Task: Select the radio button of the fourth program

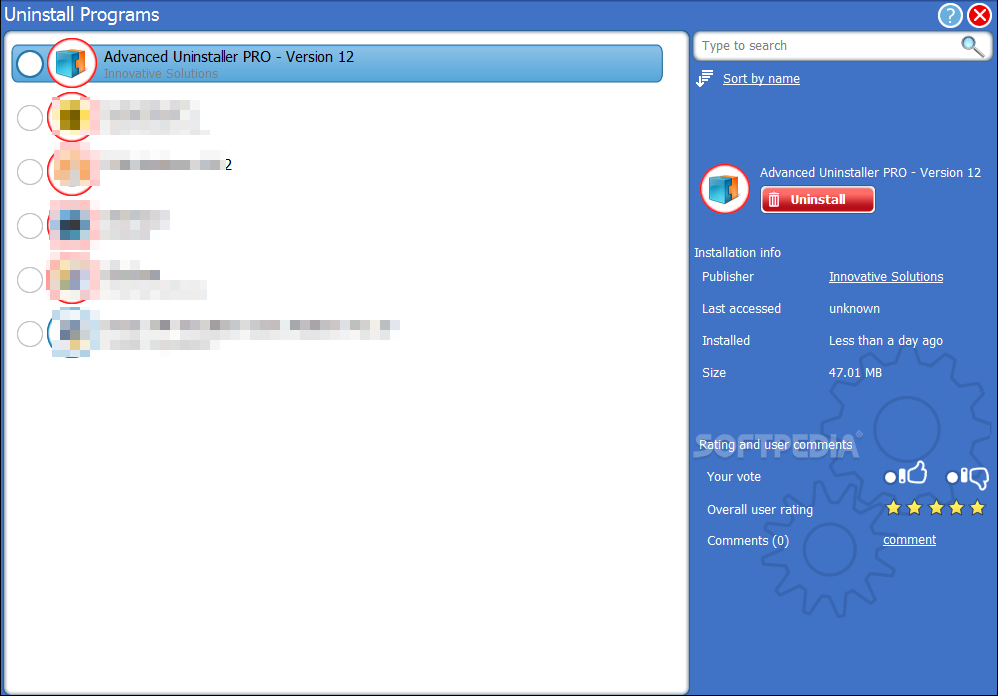Action: pos(29,226)
